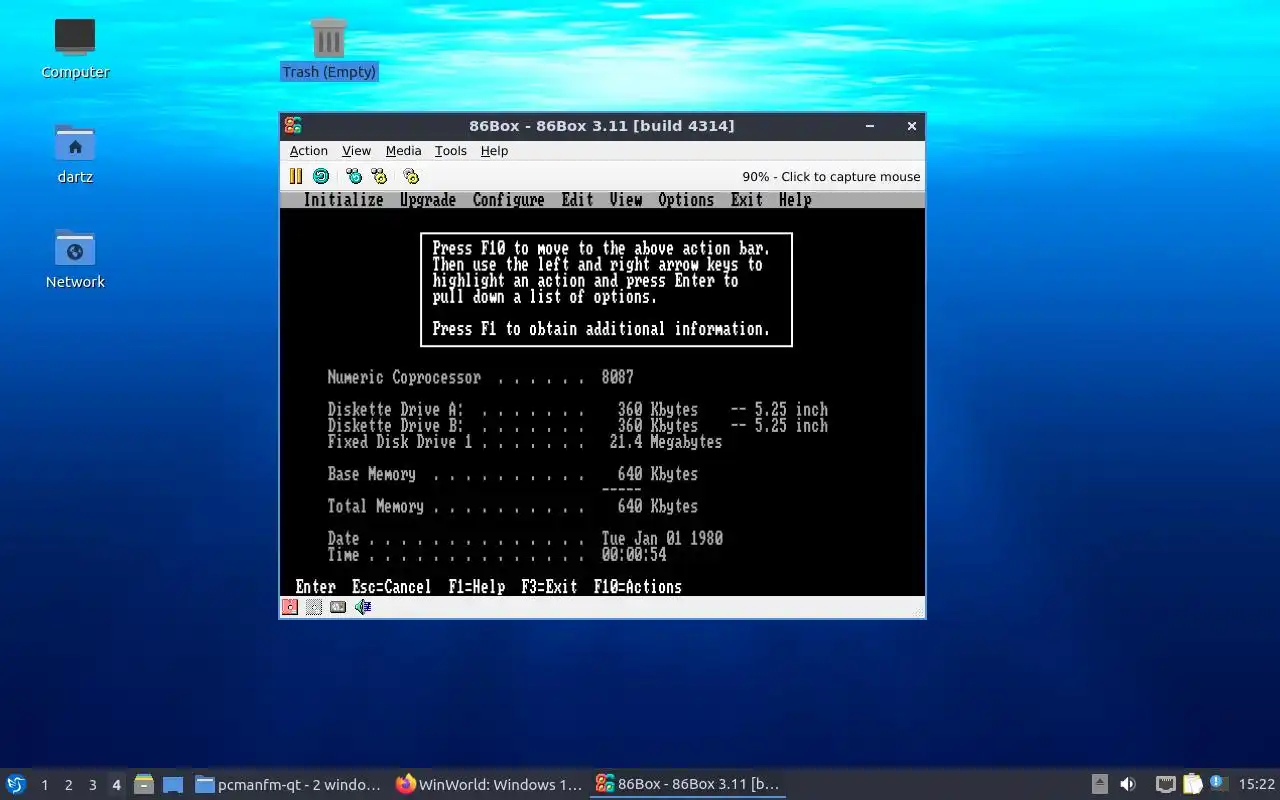The width and height of the screenshot is (1280, 800).
Task: Activate the pcmanfm-qt taskbar entry
Action: [288, 785]
